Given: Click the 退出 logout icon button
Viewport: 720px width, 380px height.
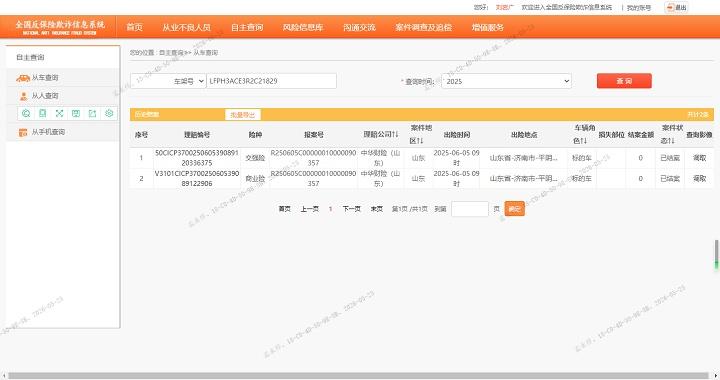Looking at the screenshot, I should (676, 7).
